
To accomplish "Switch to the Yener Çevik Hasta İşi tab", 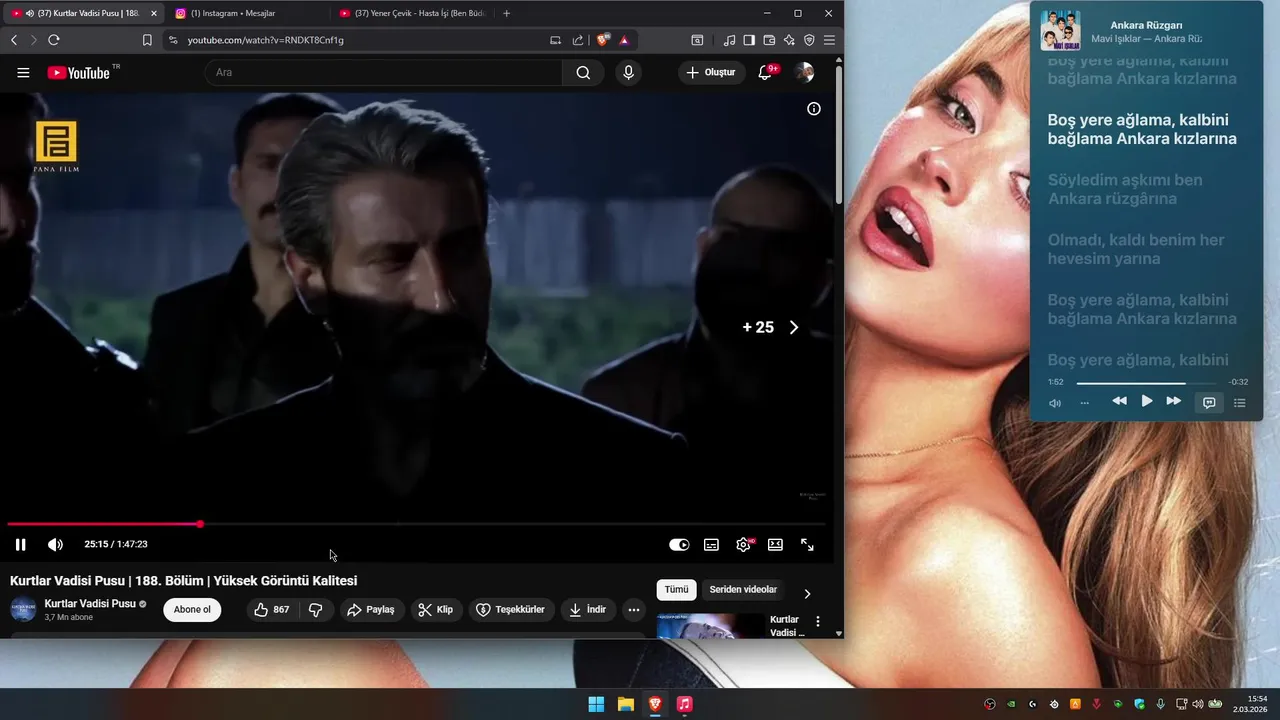I will pos(412,13).
